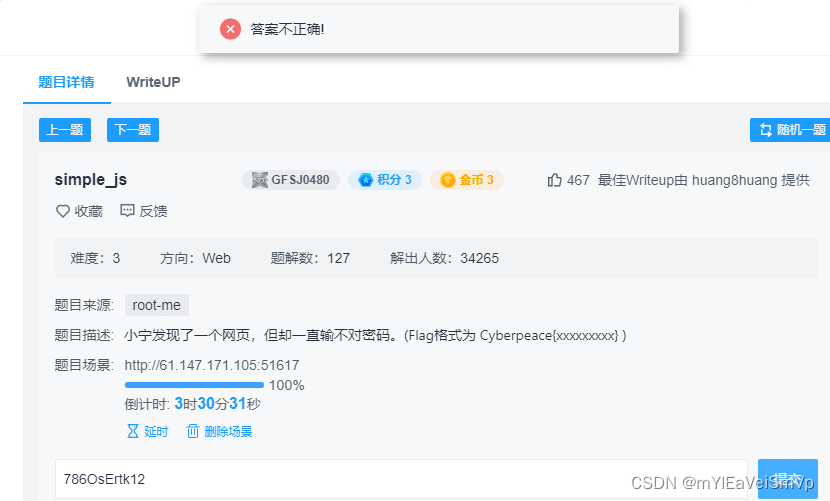Like the challenge with thumbs-up icon

pyautogui.click(x=554, y=180)
